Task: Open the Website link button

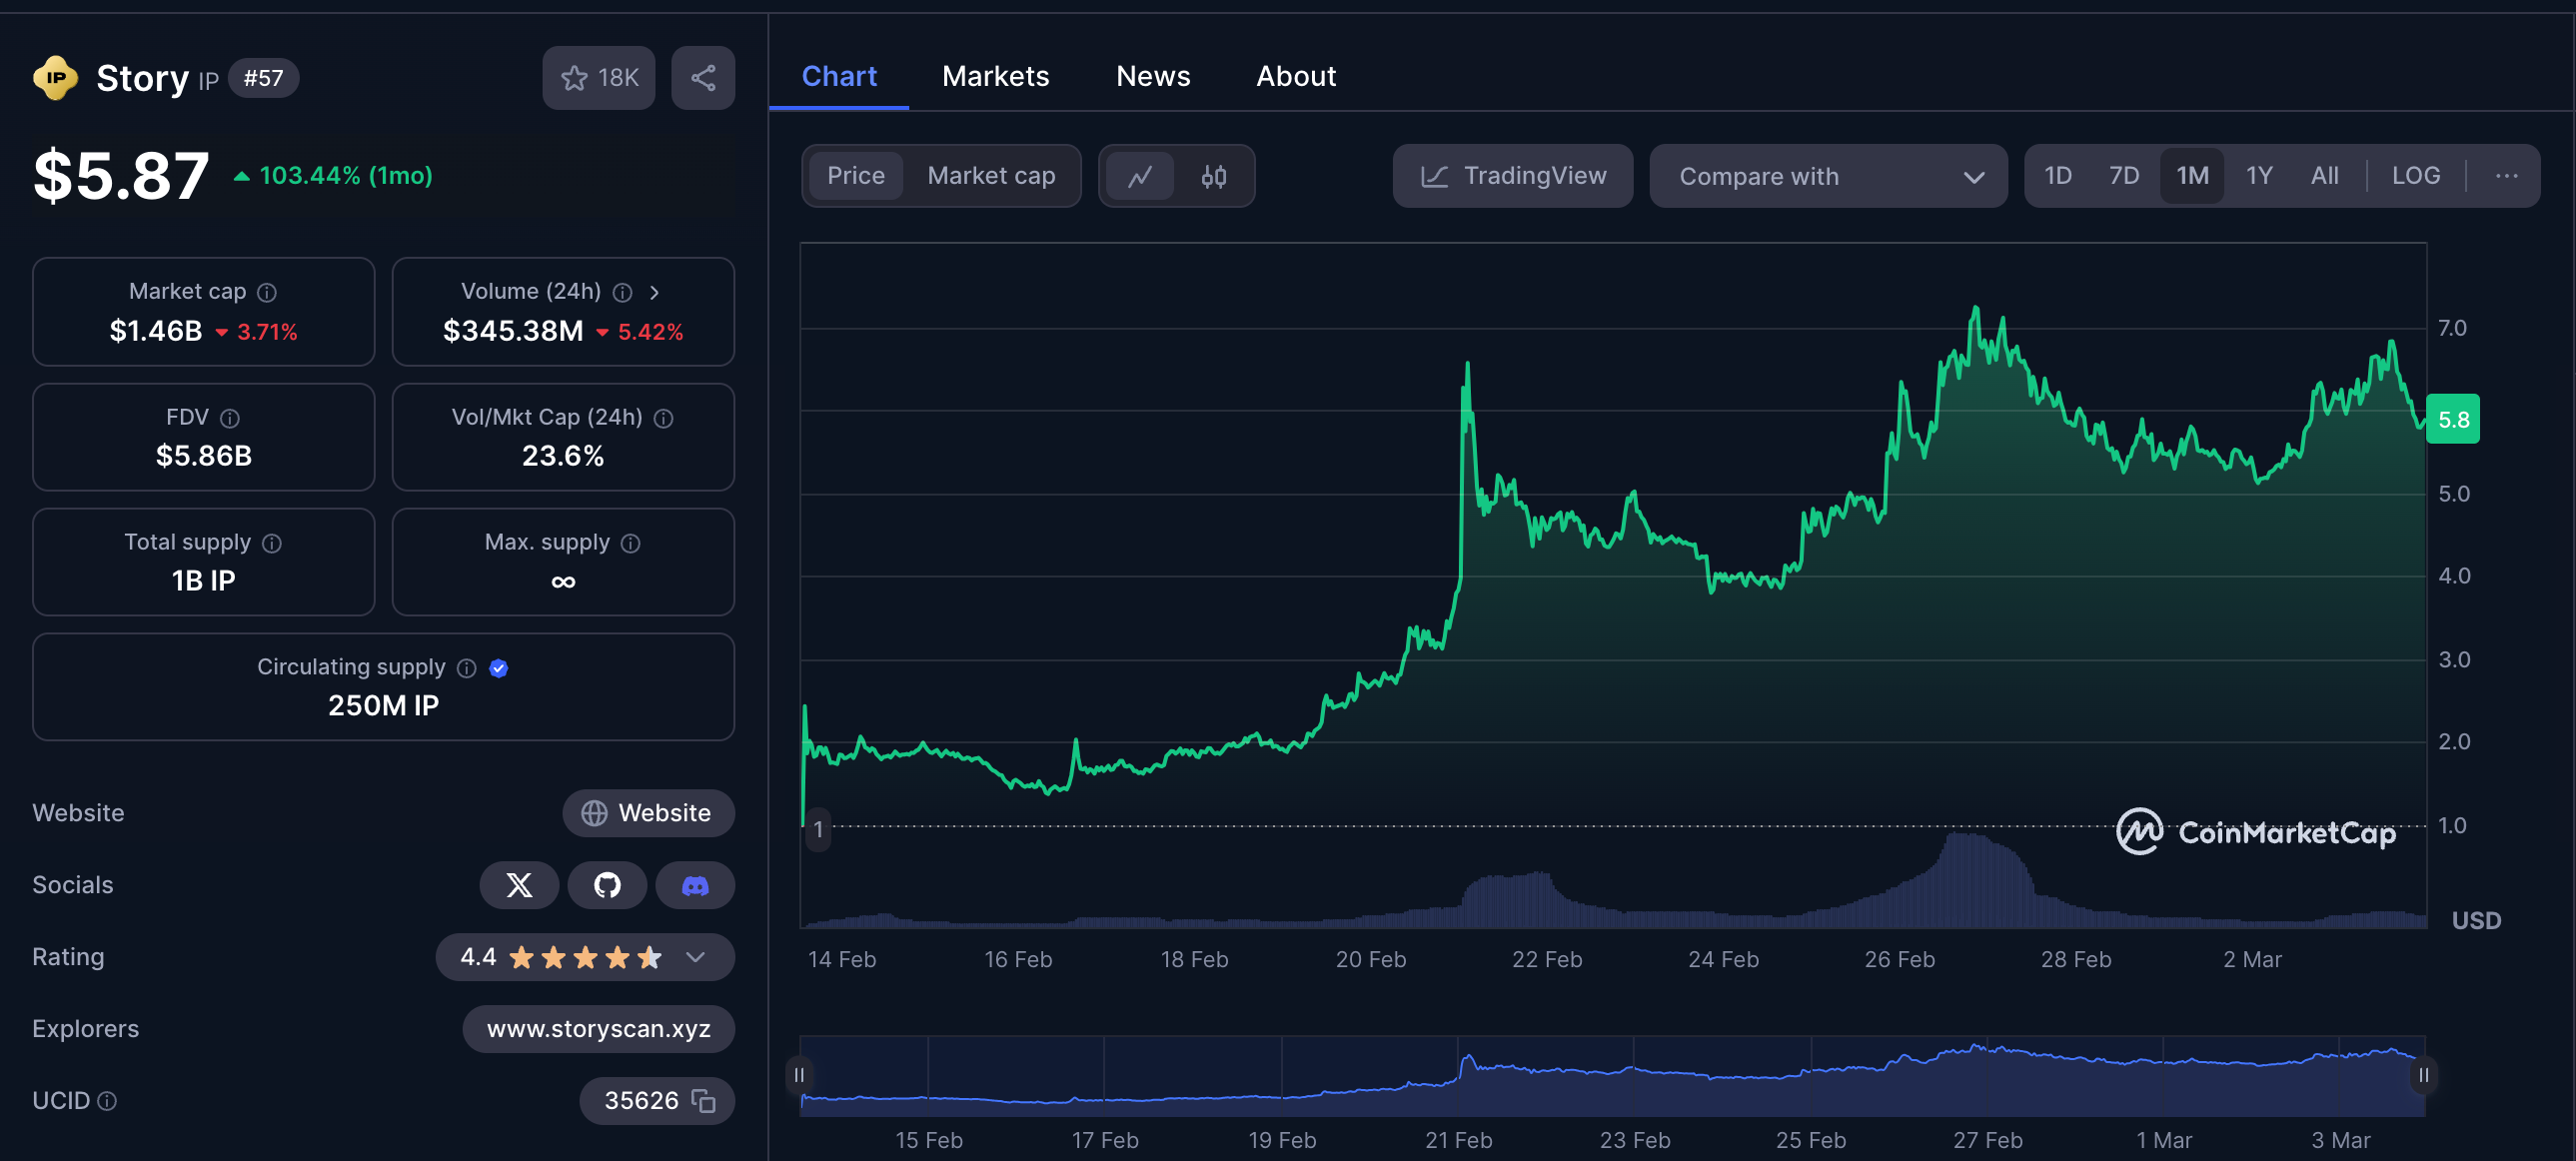Action: tap(648, 813)
